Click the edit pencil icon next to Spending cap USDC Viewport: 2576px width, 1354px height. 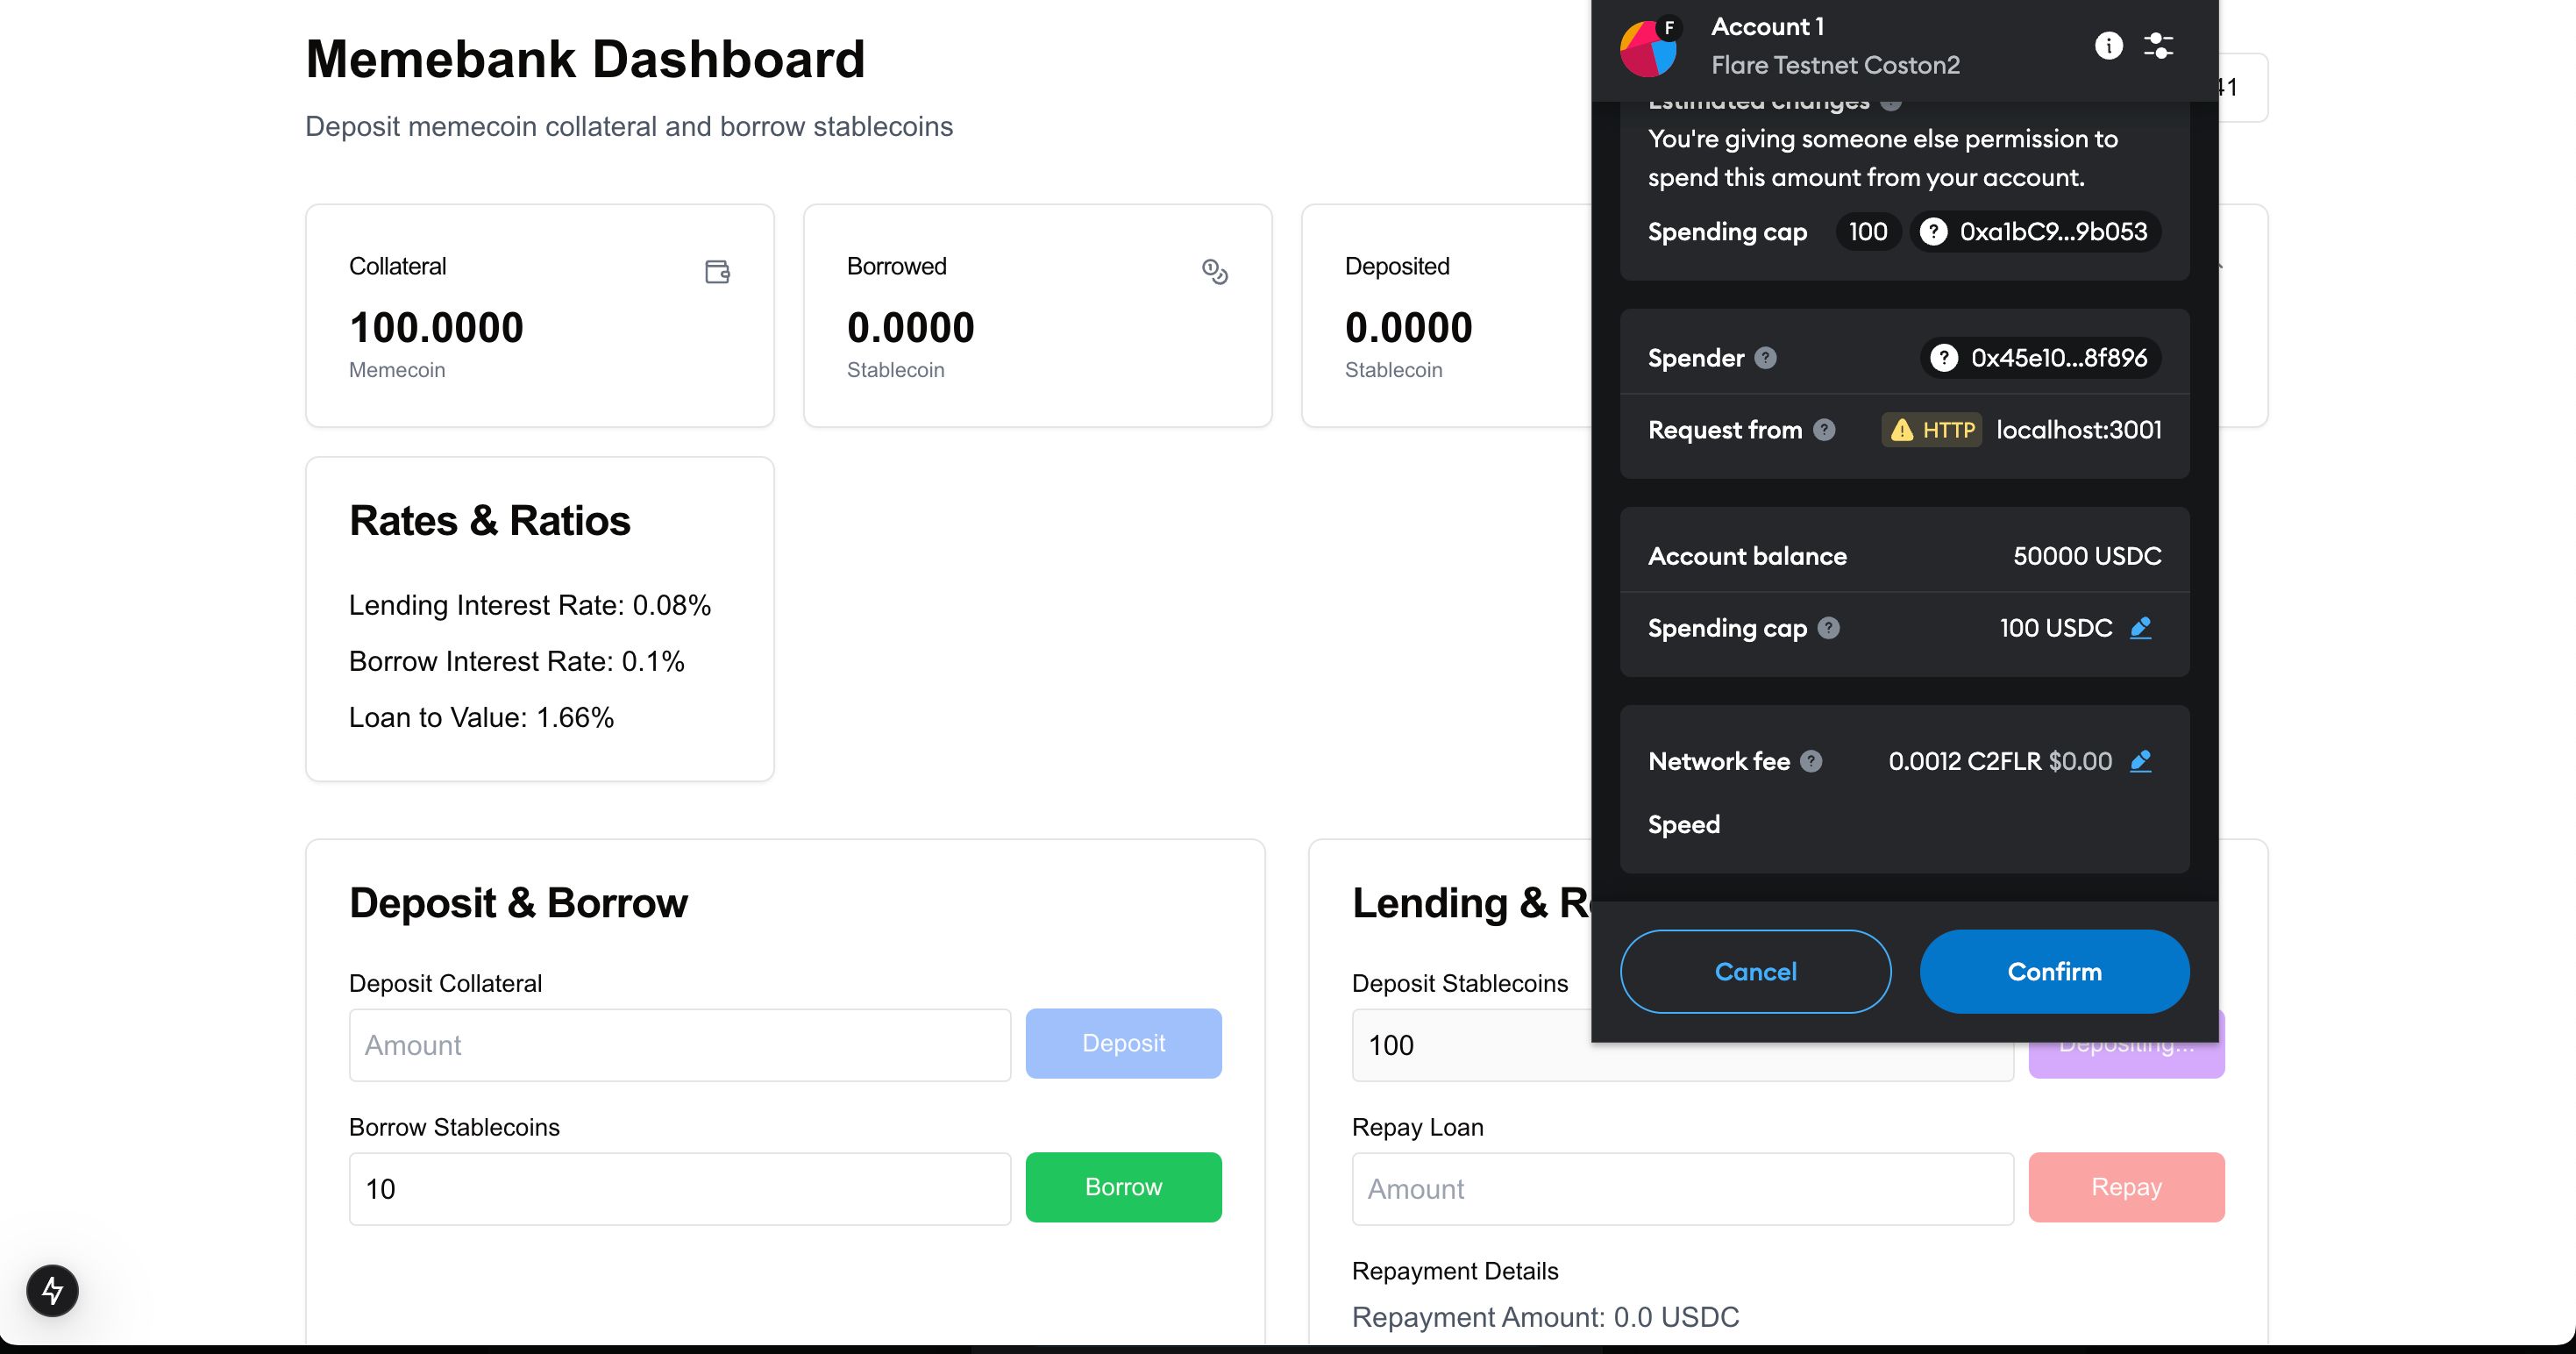pyautogui.click(x=2143, y=629)
